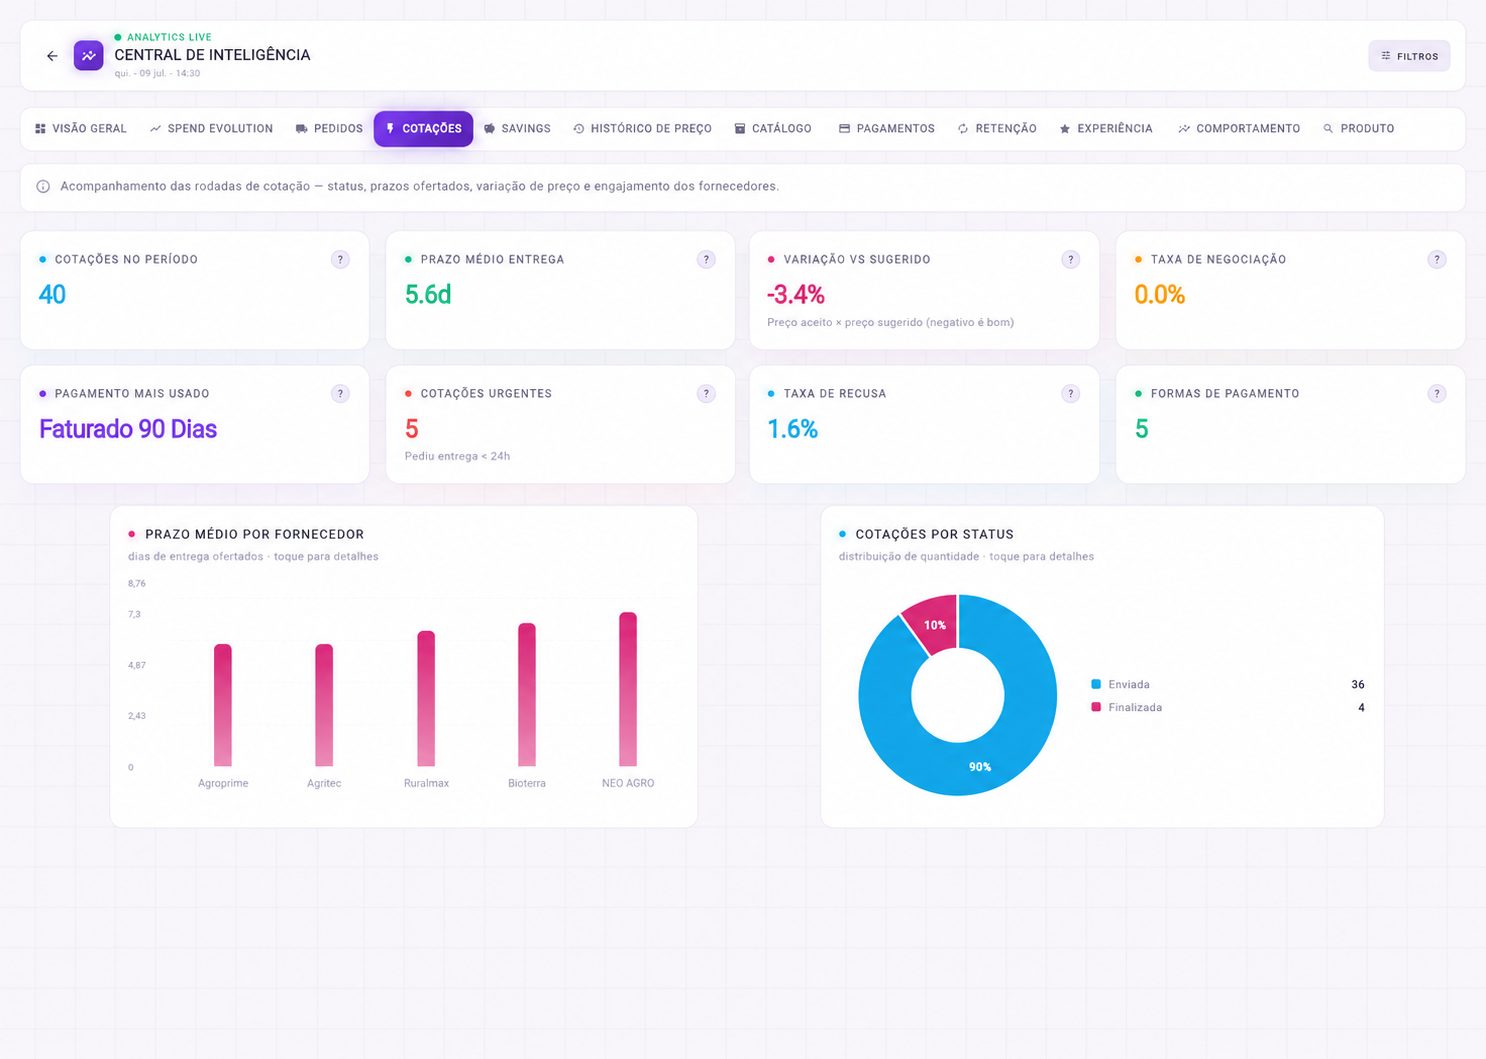Click the Enviada legend label
The image size is (1486, 1059).
click(1129, 685)
